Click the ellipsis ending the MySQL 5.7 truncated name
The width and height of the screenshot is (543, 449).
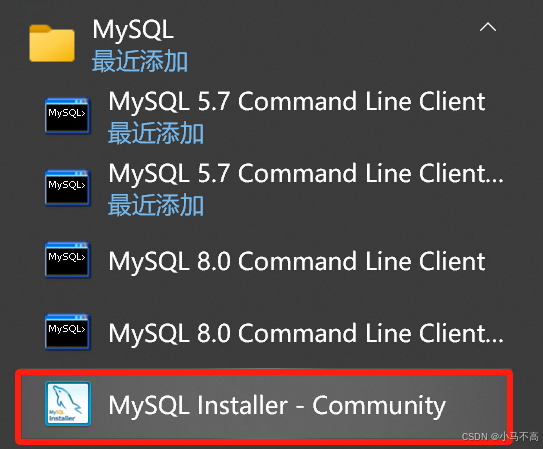[x=495, y=180]
